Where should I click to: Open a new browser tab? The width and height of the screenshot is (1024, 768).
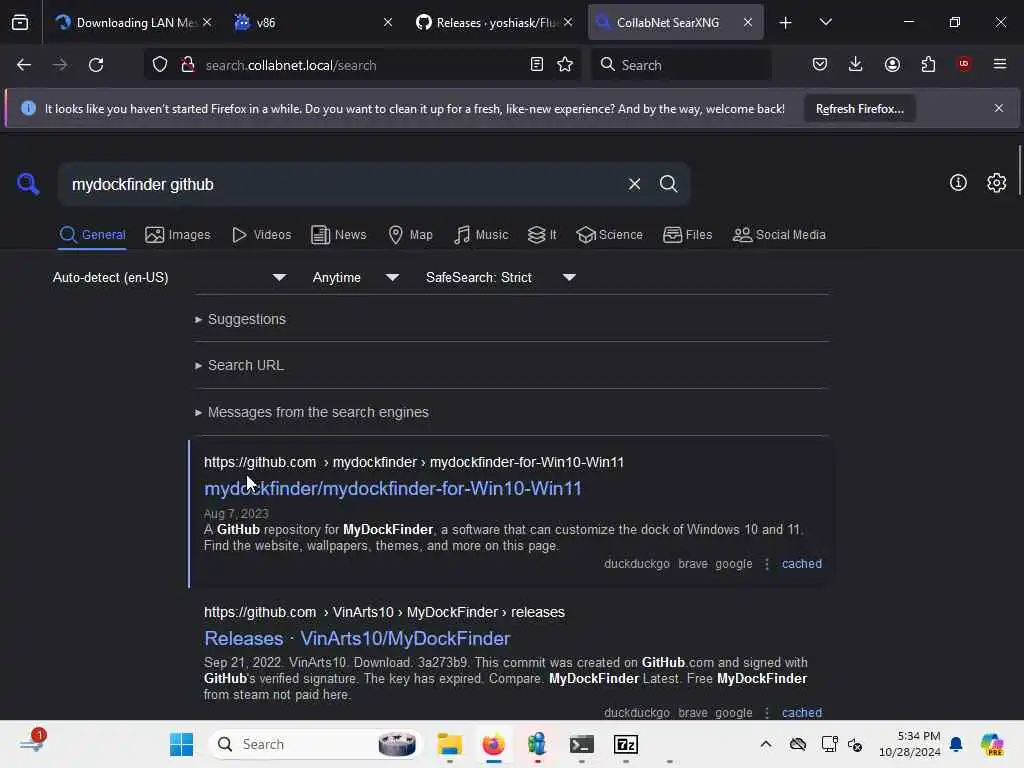click(786, 23)
